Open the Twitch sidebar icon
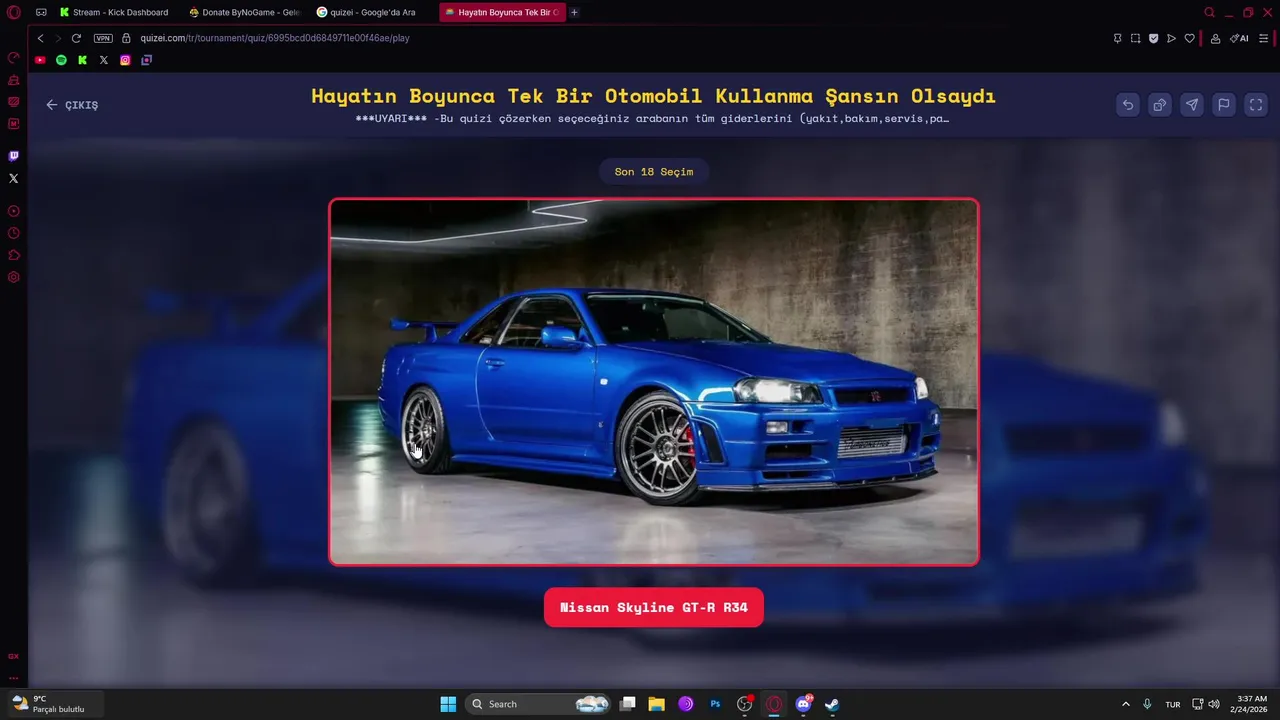 pyautogui.click(x=14, y=156)
